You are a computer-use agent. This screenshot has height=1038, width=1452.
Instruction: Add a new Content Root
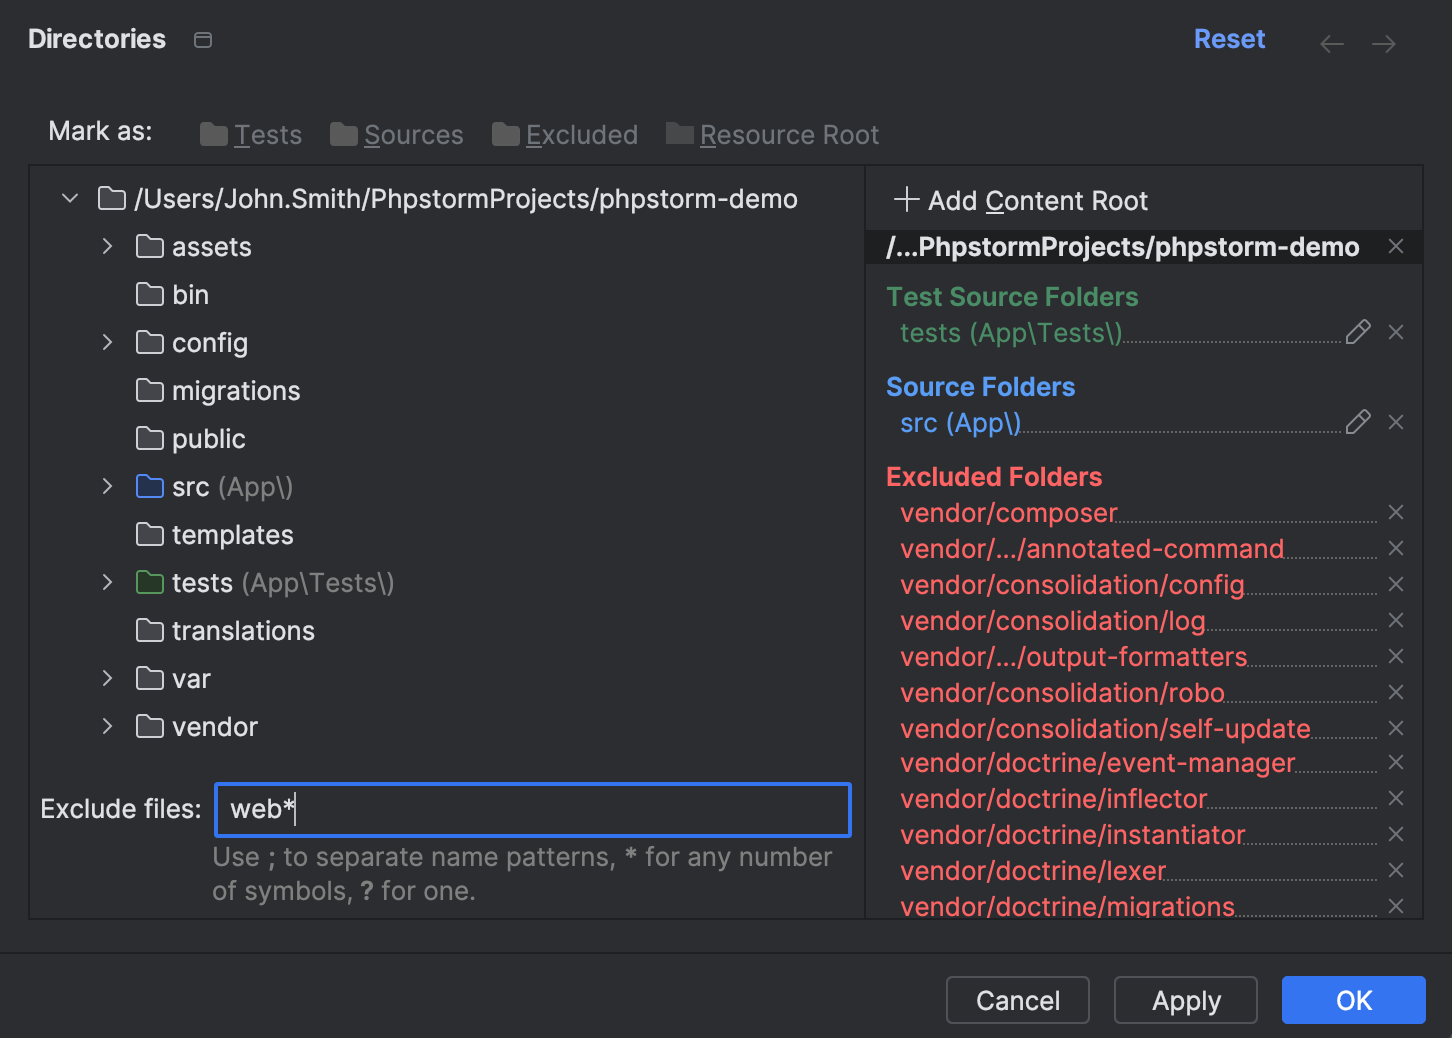(x=1020, y=200)
